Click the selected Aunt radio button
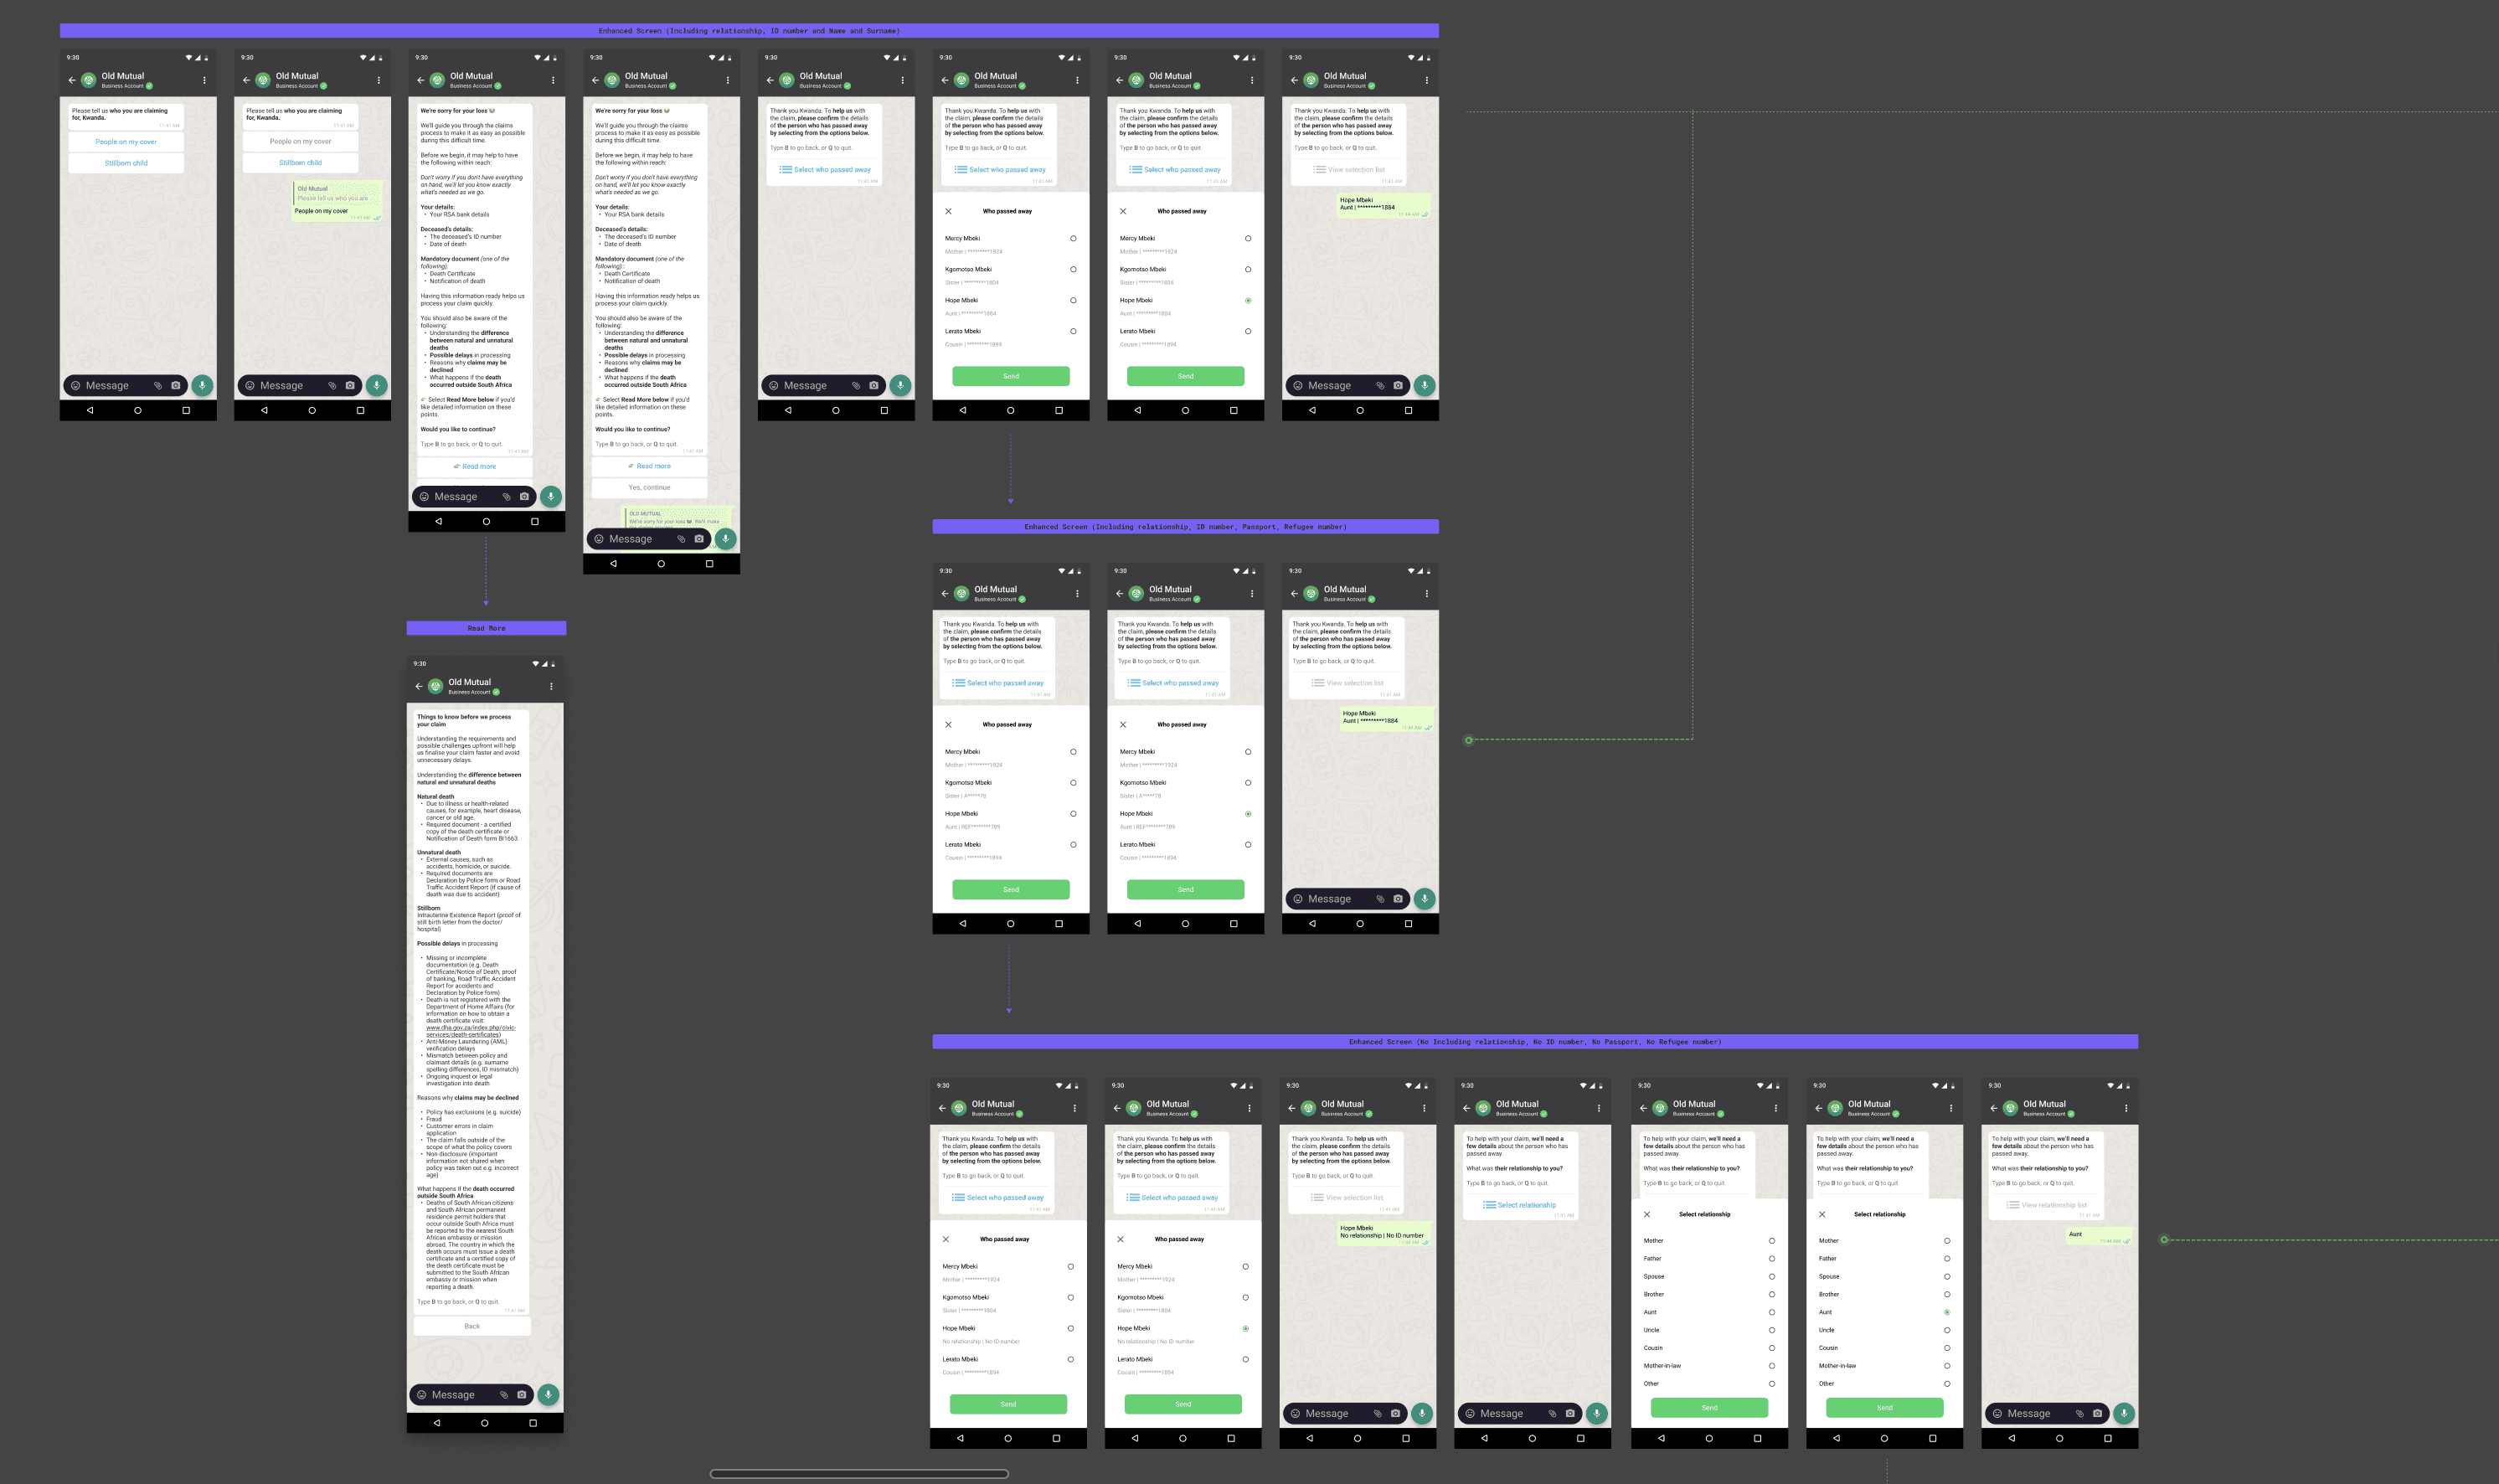Screen dimensions: 2499x1484 tap(1946, 1312)
